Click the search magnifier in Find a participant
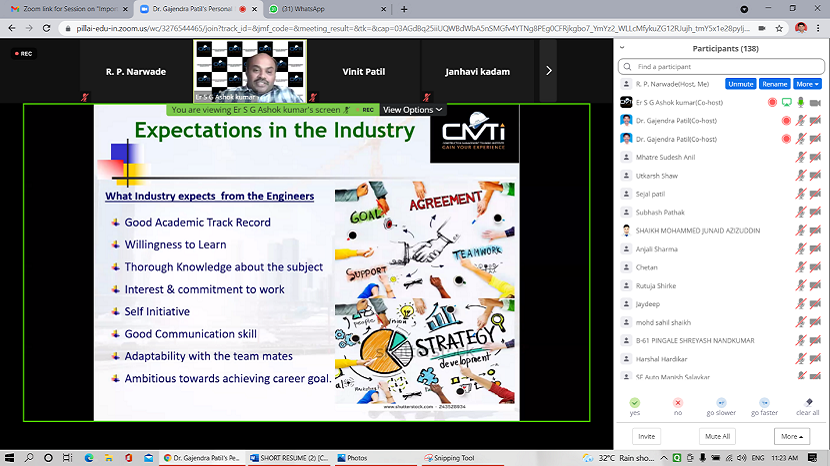 [x=627, y=67]
